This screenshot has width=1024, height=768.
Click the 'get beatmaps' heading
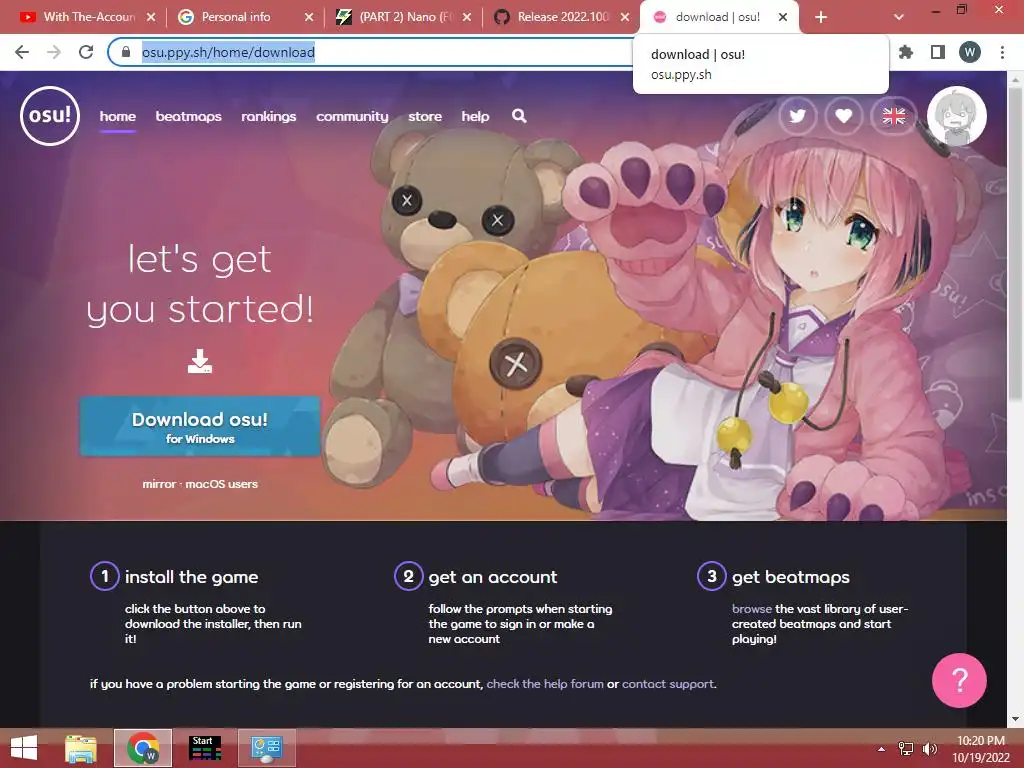click(791, 577)
